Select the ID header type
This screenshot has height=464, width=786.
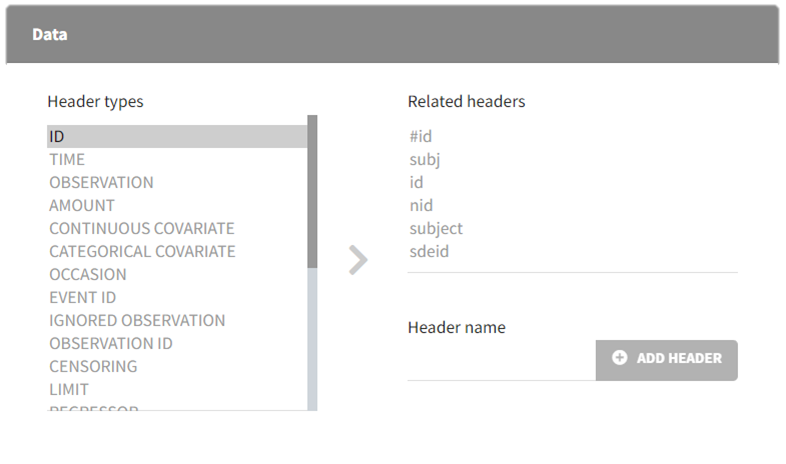coord(176,136)
